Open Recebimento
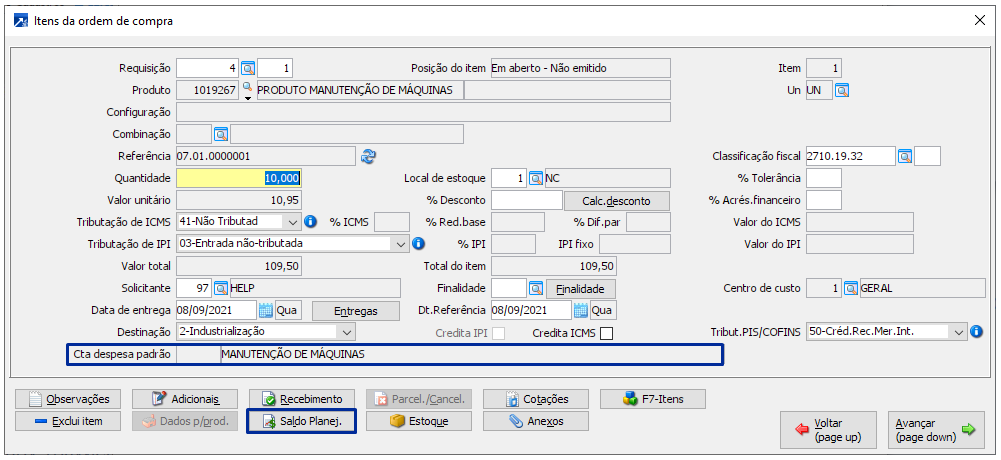1001x460 pixels. 302,399
